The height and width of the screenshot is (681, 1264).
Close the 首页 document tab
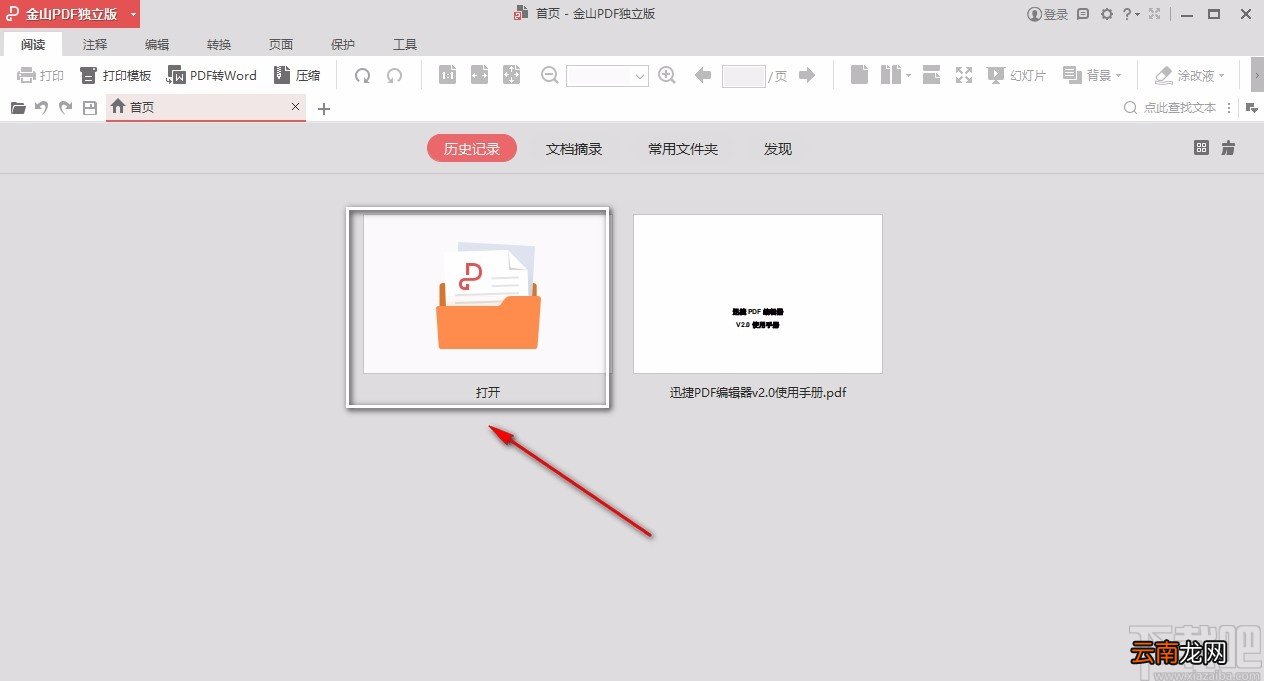tap(295, 106)
